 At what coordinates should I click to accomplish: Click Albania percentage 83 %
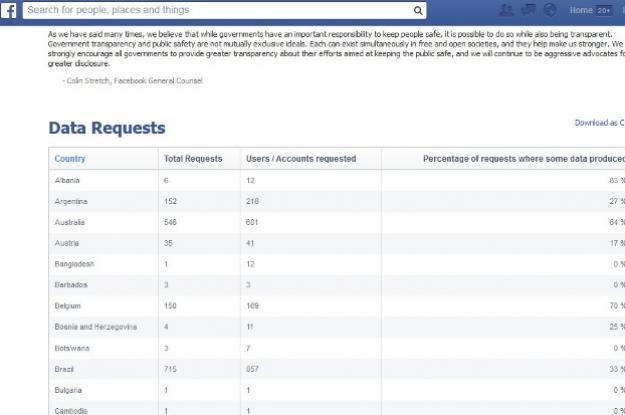point(617,181)
